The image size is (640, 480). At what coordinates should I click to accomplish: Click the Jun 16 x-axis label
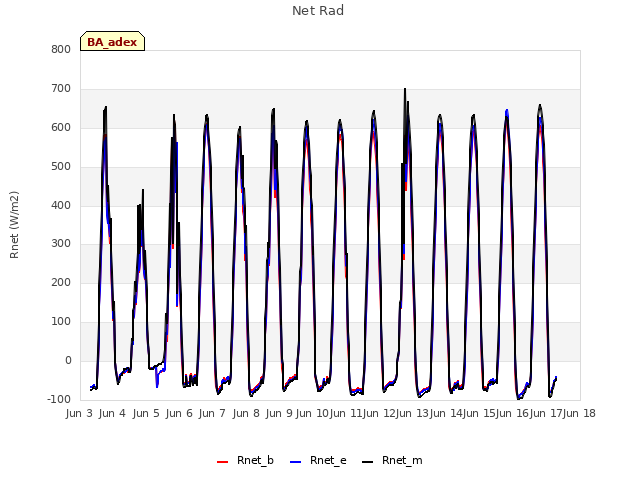pos(512,413)
